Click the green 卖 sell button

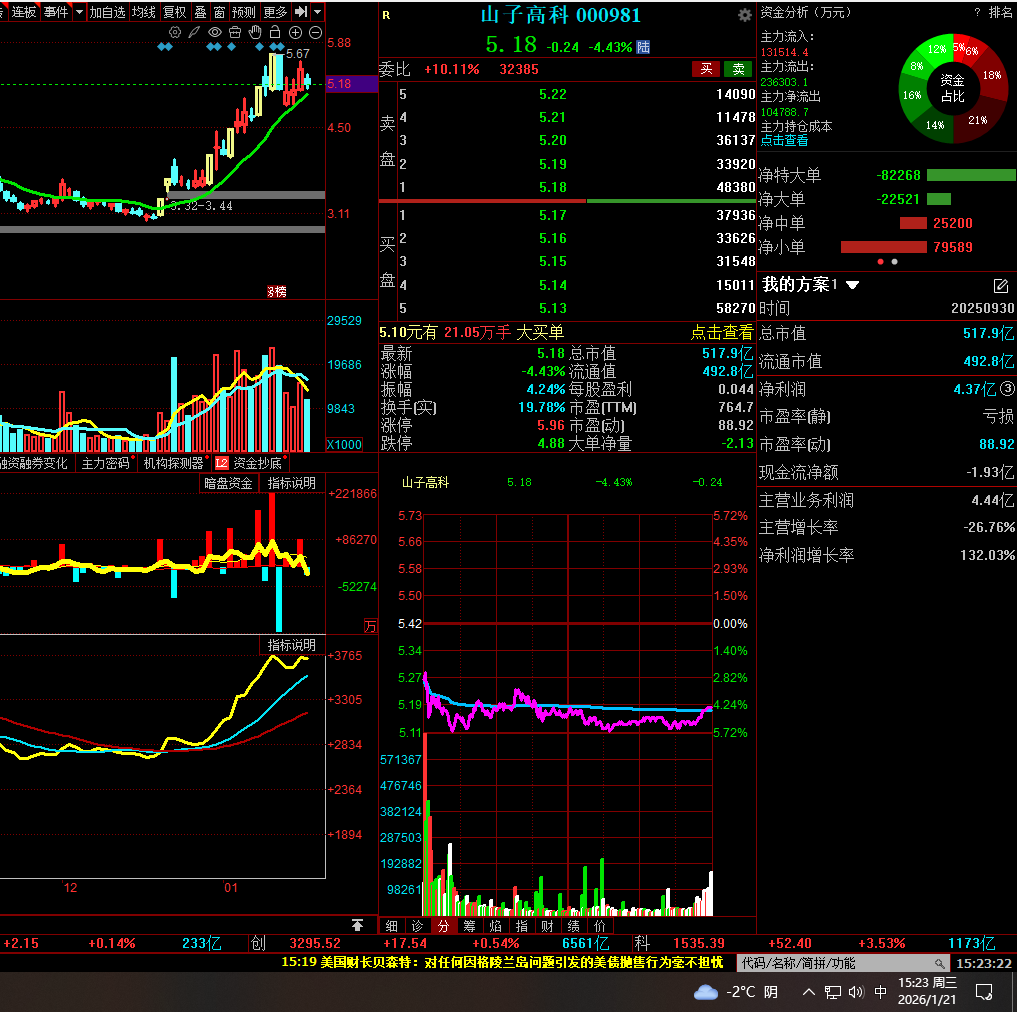coord(738,69)
